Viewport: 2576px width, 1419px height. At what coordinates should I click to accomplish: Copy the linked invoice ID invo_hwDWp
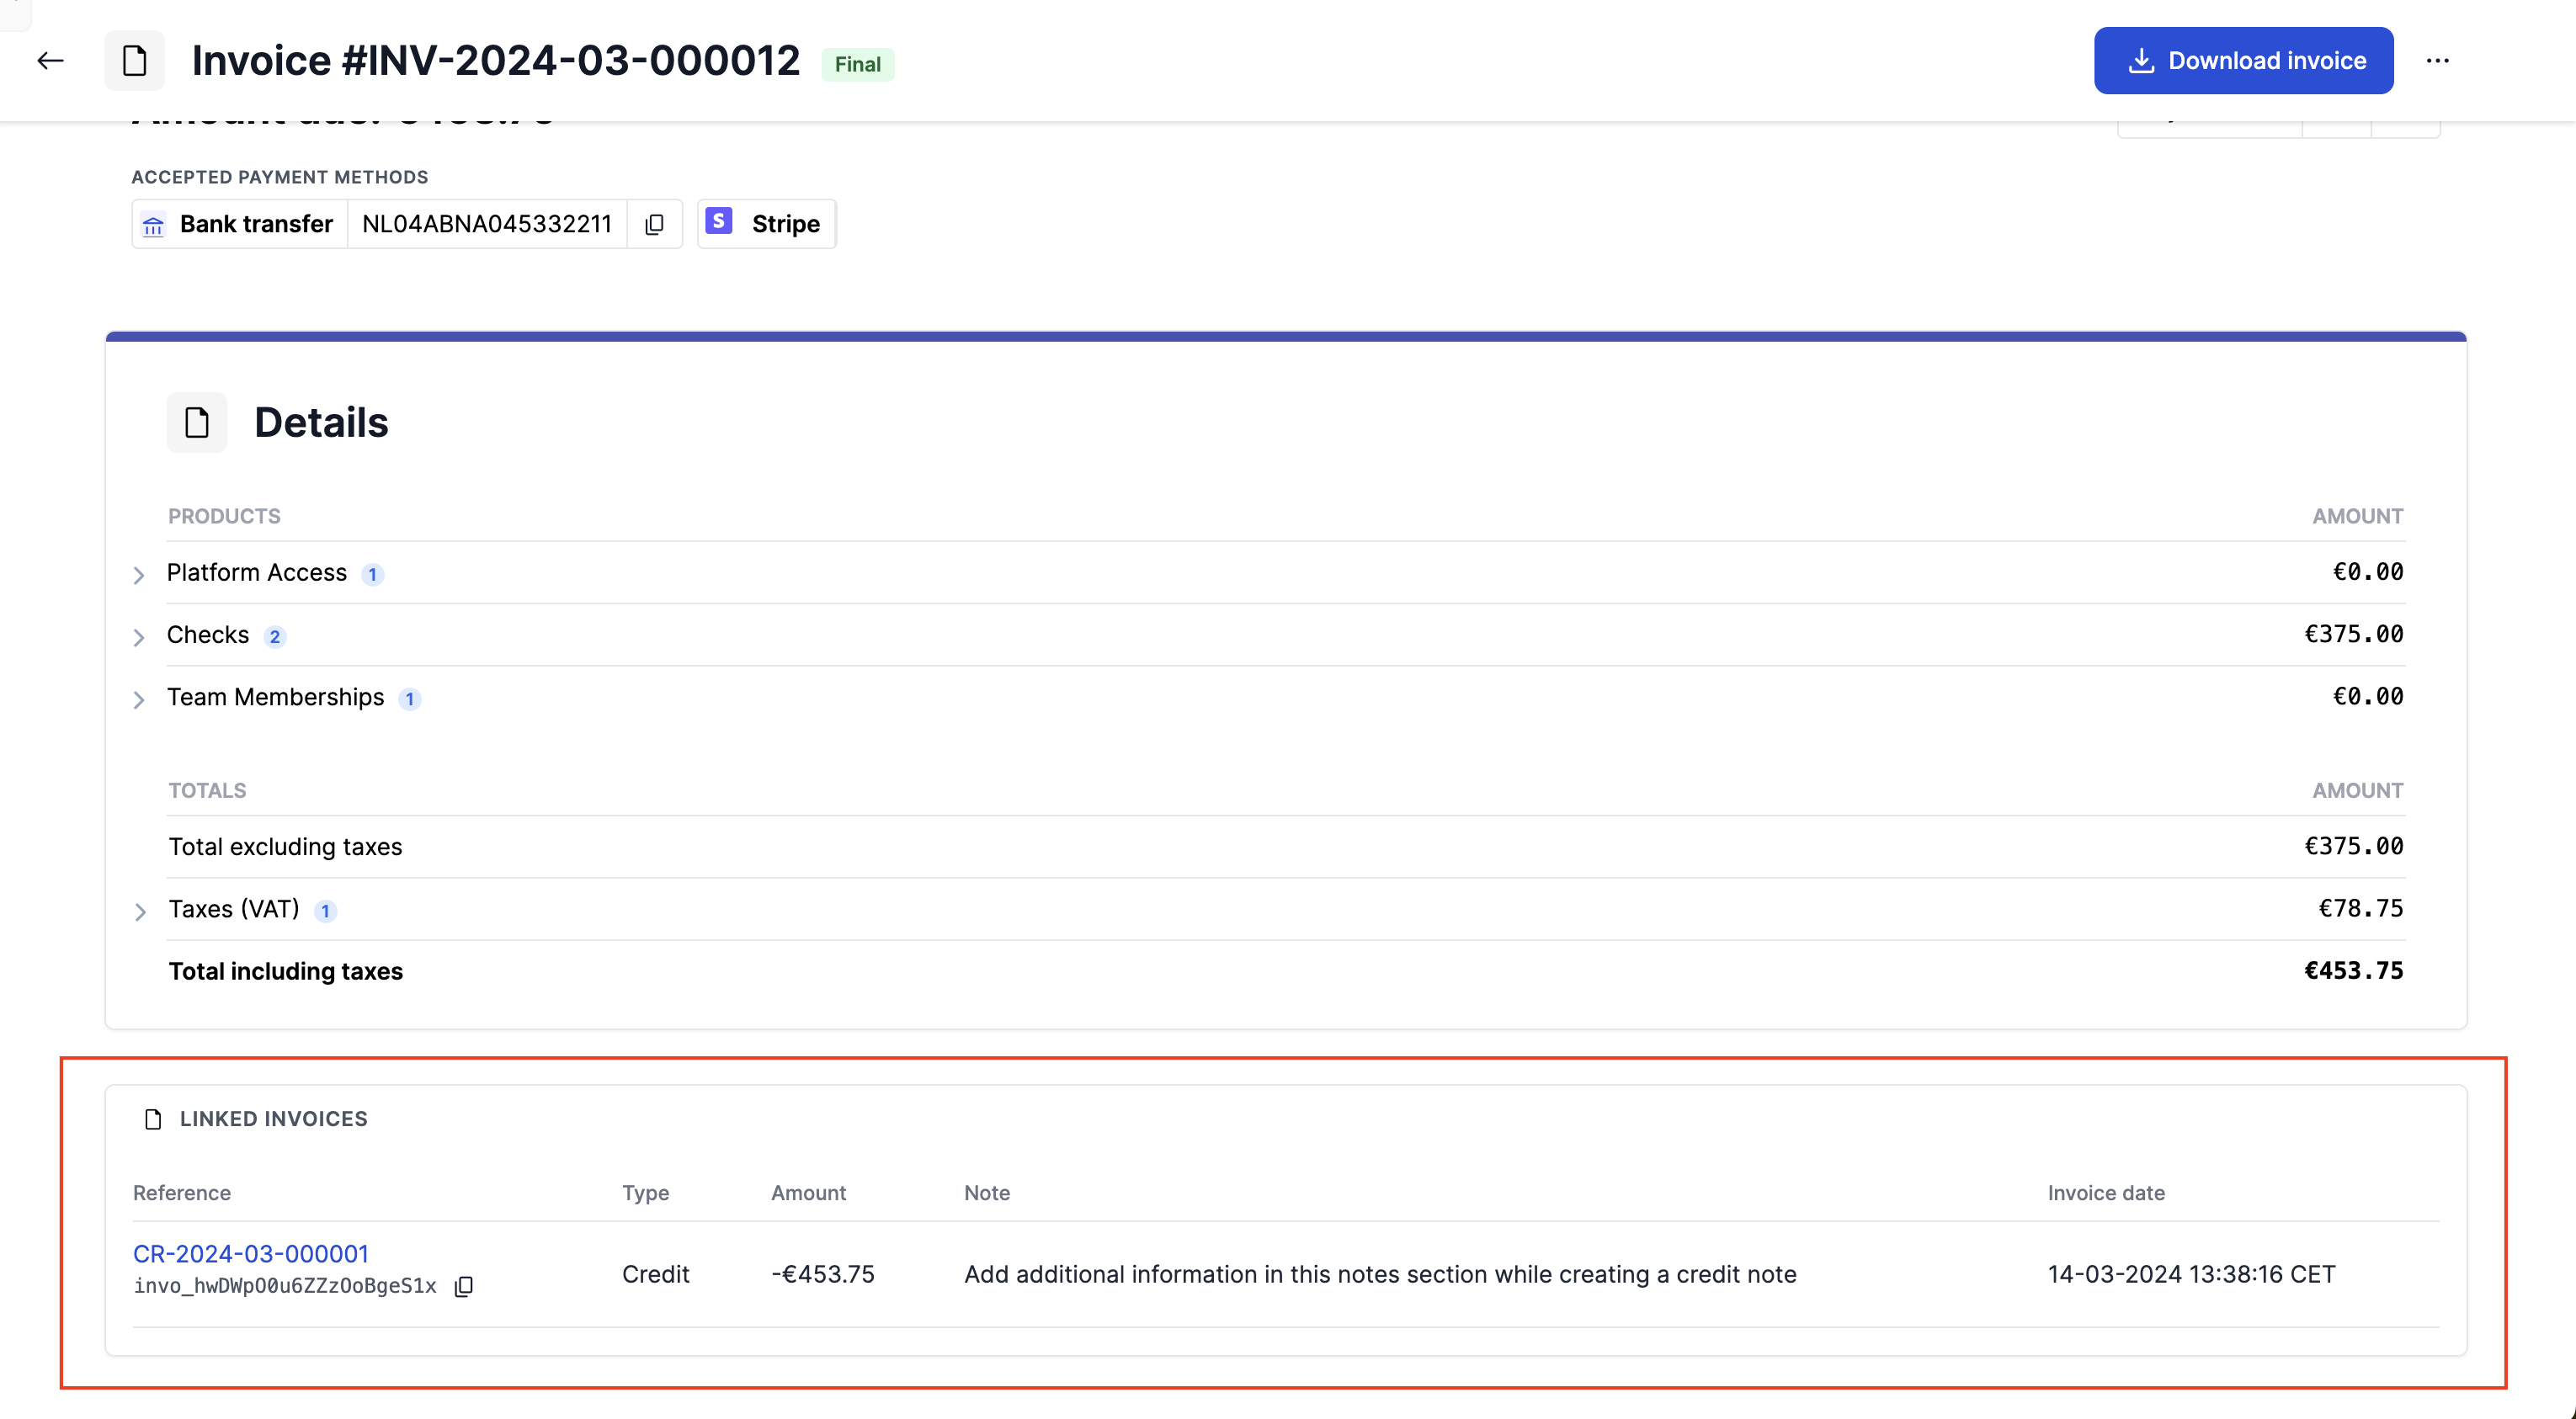(464, 1286)
